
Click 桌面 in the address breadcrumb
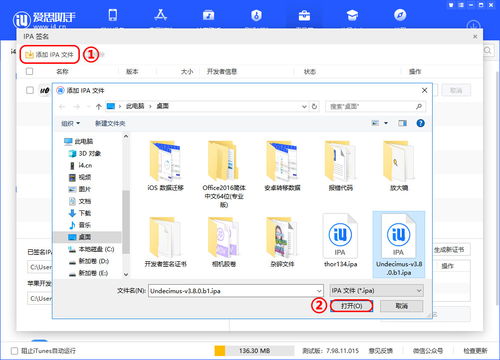pos(163,106)
